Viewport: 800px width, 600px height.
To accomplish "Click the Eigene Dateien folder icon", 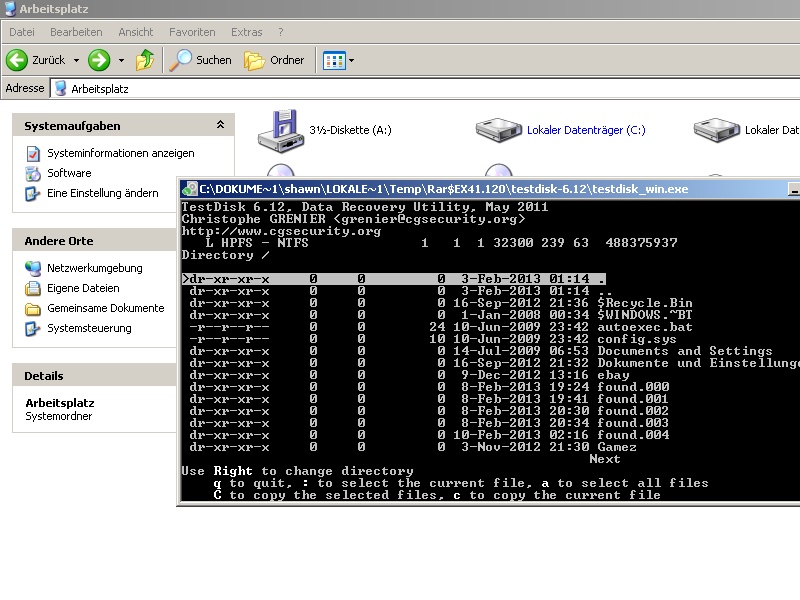I will [33, 288].
